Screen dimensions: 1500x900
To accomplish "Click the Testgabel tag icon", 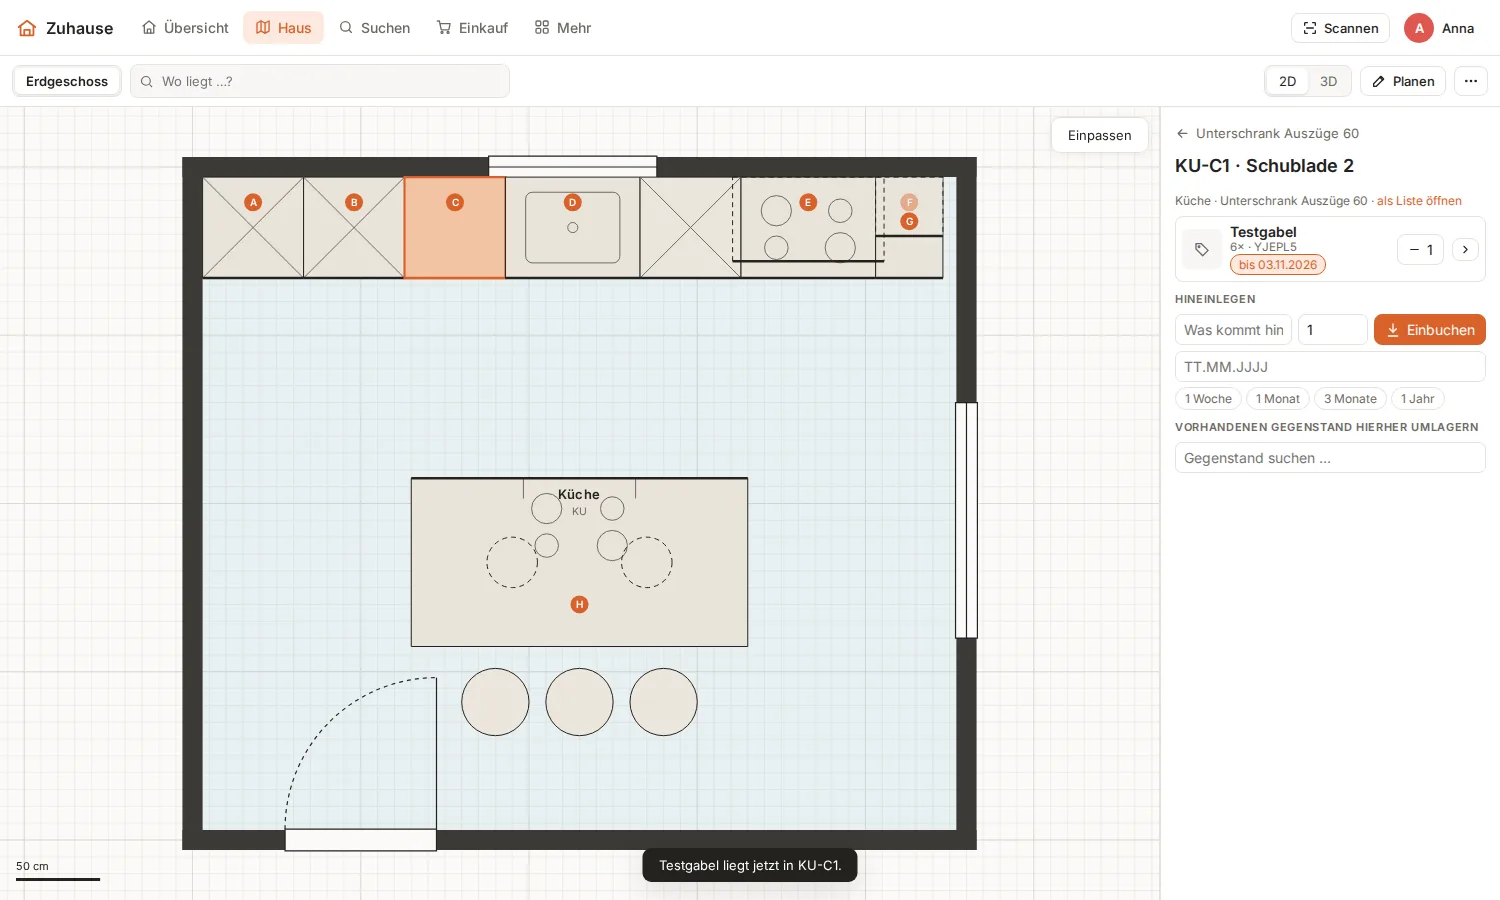I will 1202,249.
